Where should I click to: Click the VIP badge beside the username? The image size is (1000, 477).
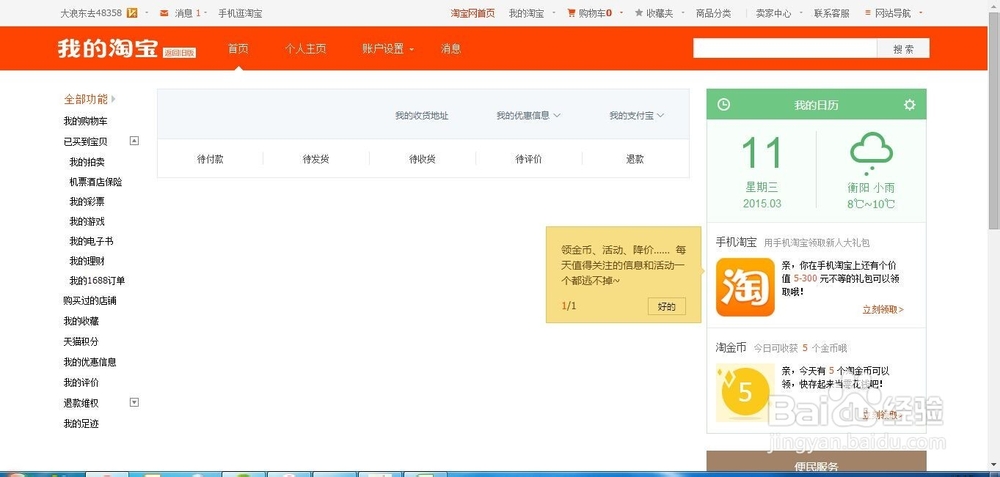(x=132, y=13)
